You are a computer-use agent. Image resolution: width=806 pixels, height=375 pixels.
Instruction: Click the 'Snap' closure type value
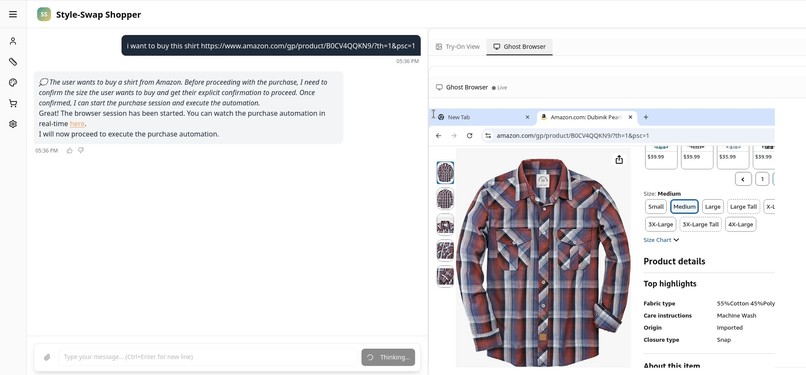point(724,340)
